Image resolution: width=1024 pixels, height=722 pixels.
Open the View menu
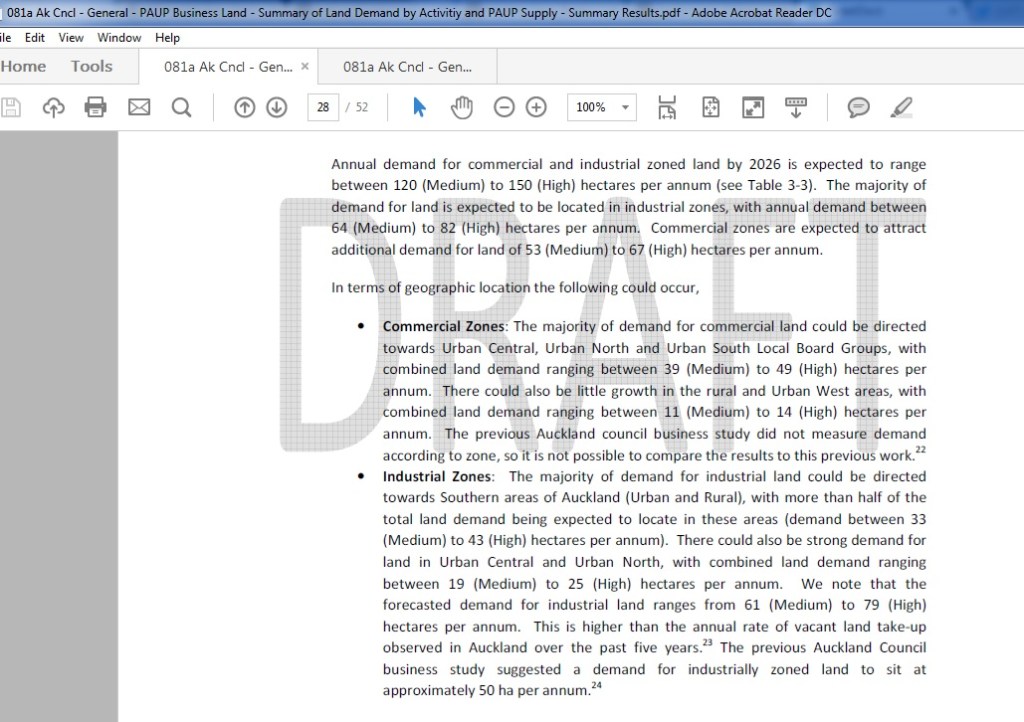pyautogui.click(x=70, y=37)
